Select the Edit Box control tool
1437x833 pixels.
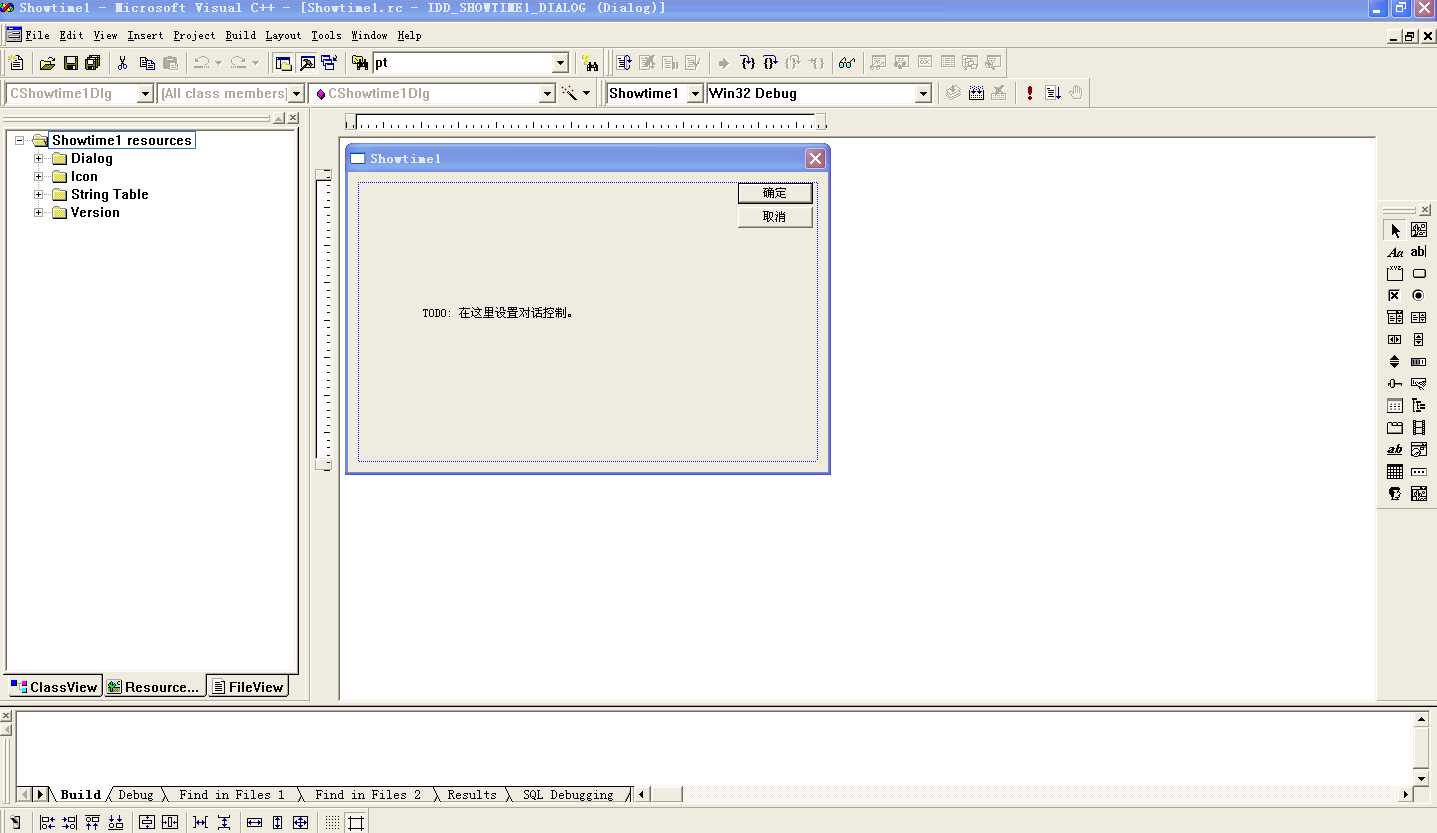coord(1419,252)
